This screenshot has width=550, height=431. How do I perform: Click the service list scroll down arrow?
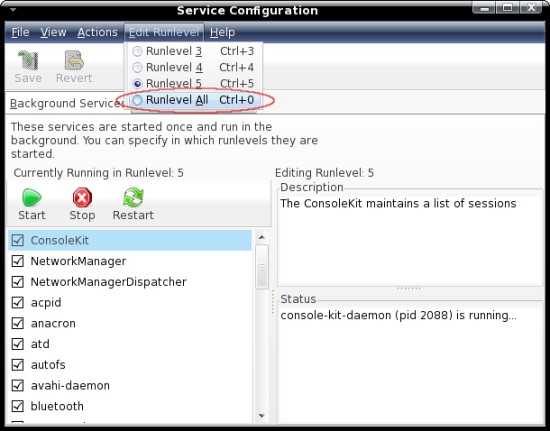pyautogui.click(x=262, y=416)
